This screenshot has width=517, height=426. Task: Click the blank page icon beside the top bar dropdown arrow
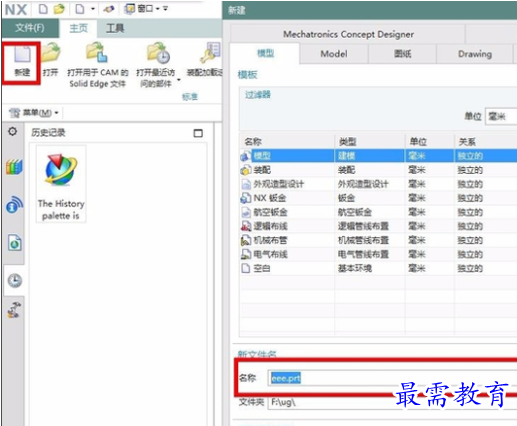pos(80,9)
